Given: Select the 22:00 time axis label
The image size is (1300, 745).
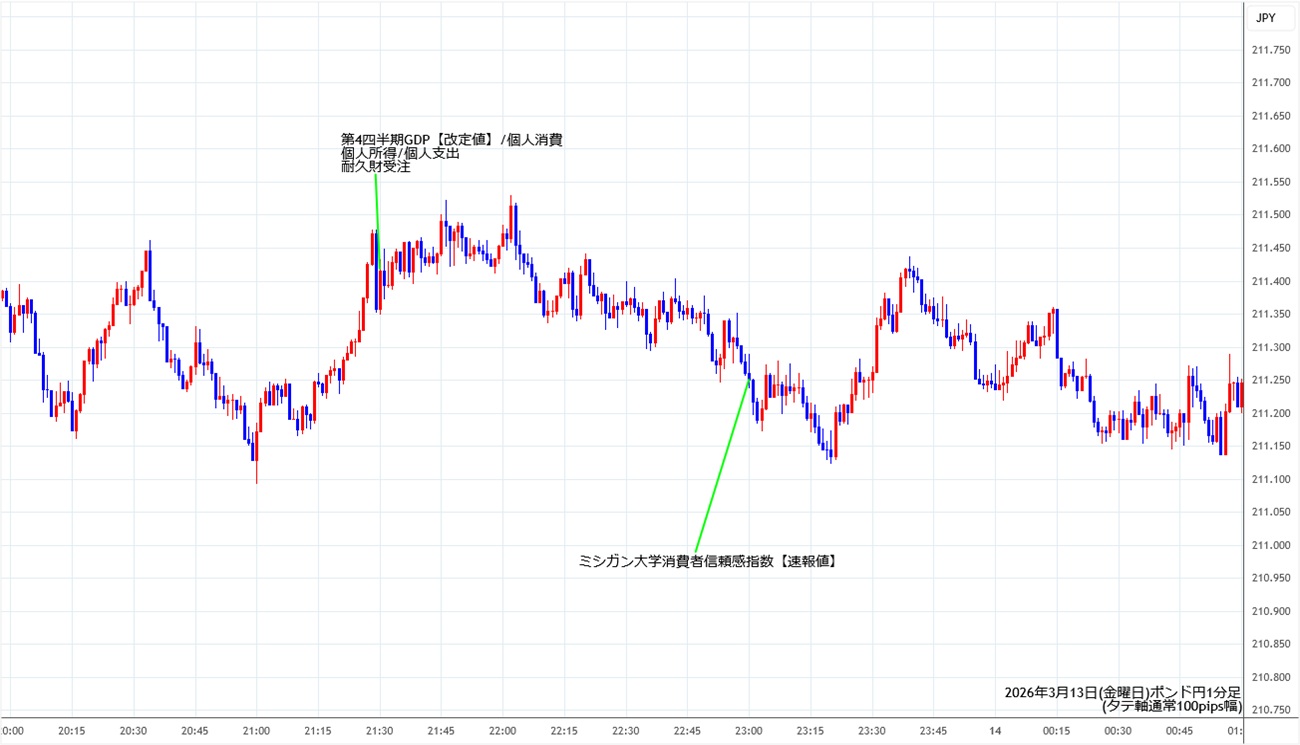Looking at the screenshot, I should coord(503,731).
